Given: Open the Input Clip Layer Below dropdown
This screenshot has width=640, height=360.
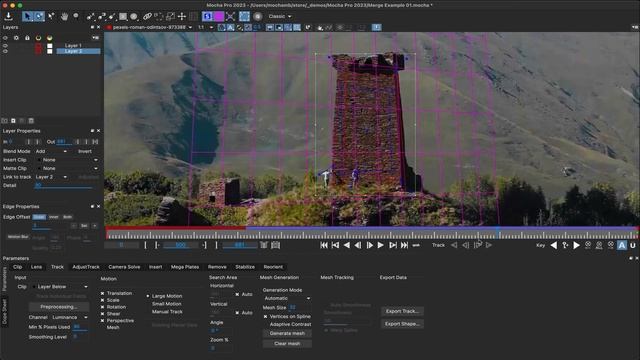Looking at the screenshot, I should click(x=61, y=287).
